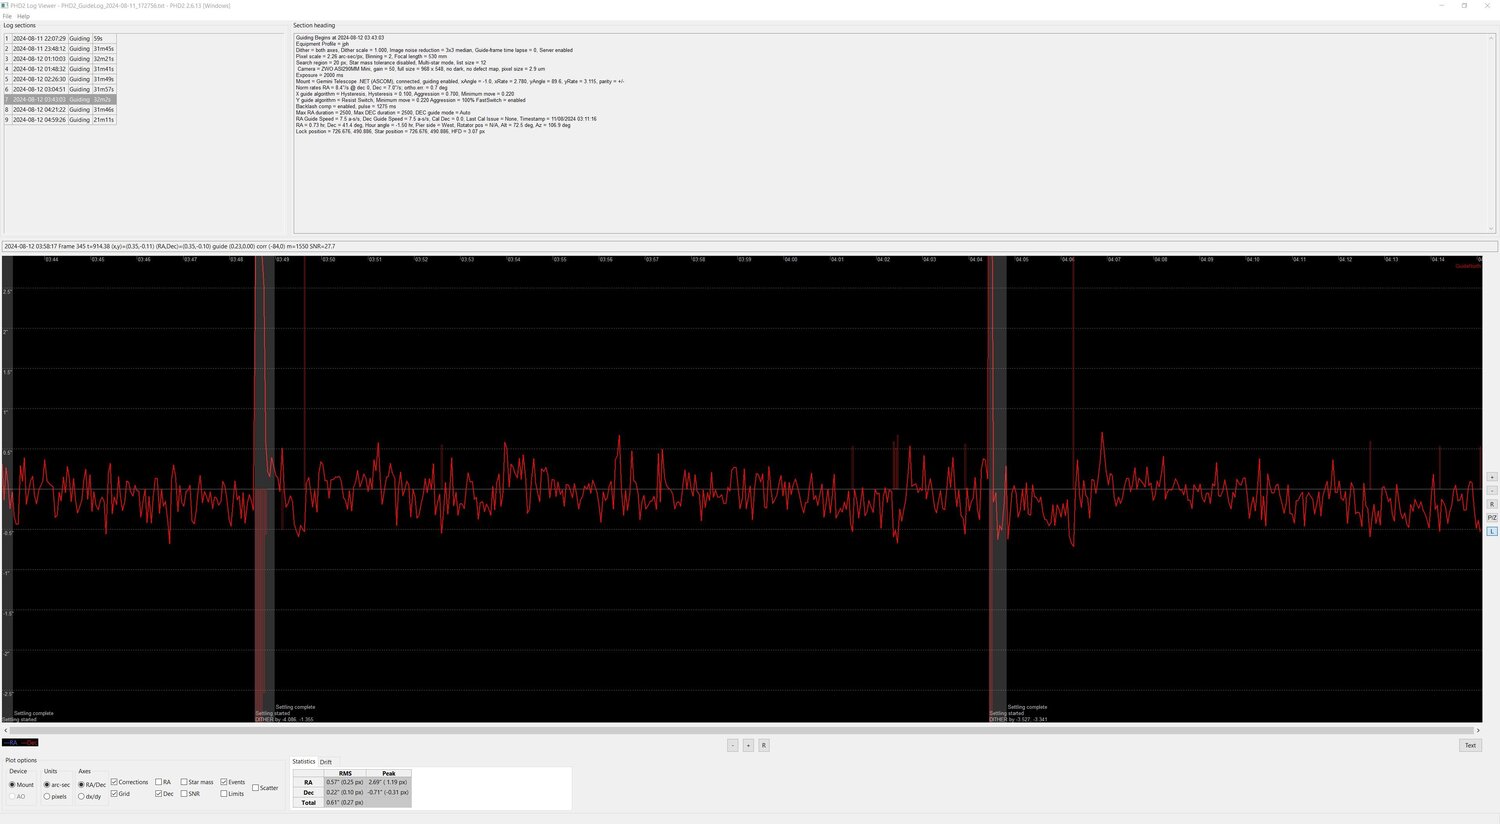The image size is (1500, 824).
Task: Click the first DITHER event marker label
Action: [x=284, y=719]
